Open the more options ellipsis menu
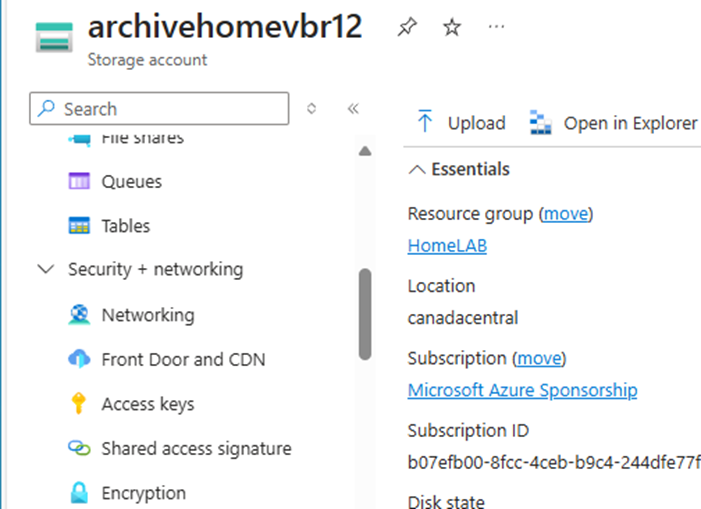Viewport: 701px width, 509px height. coord(496,27)
